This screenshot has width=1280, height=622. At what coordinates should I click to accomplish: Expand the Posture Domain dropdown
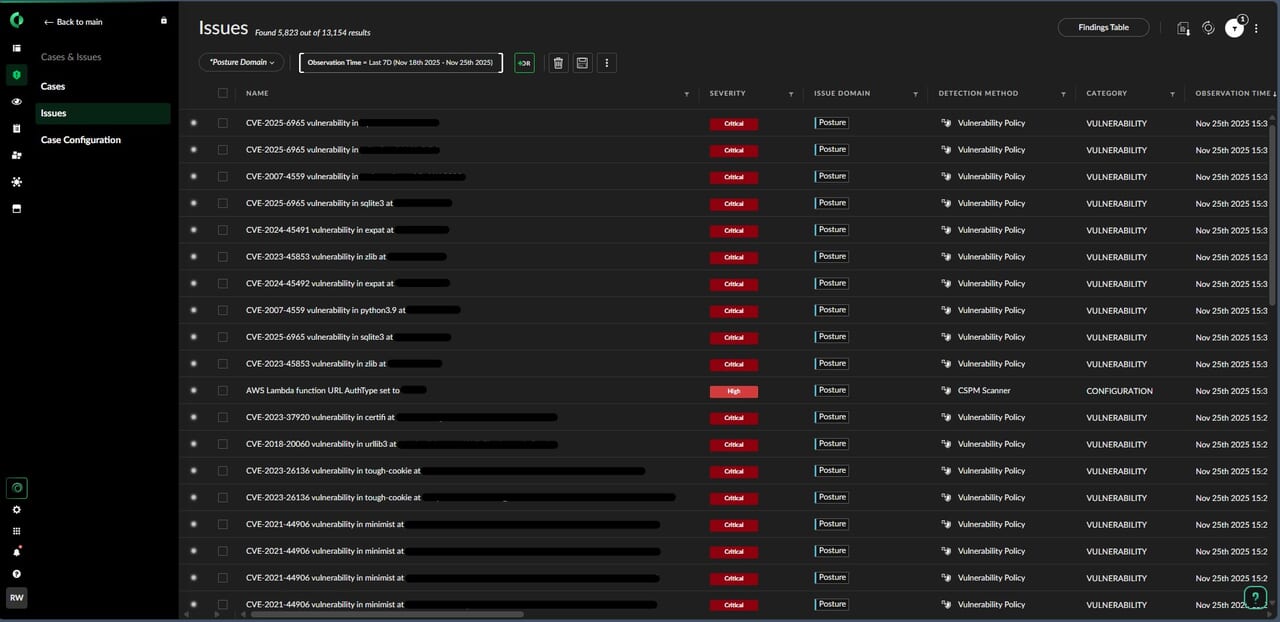pyautogui.click(x=241, y=63)
